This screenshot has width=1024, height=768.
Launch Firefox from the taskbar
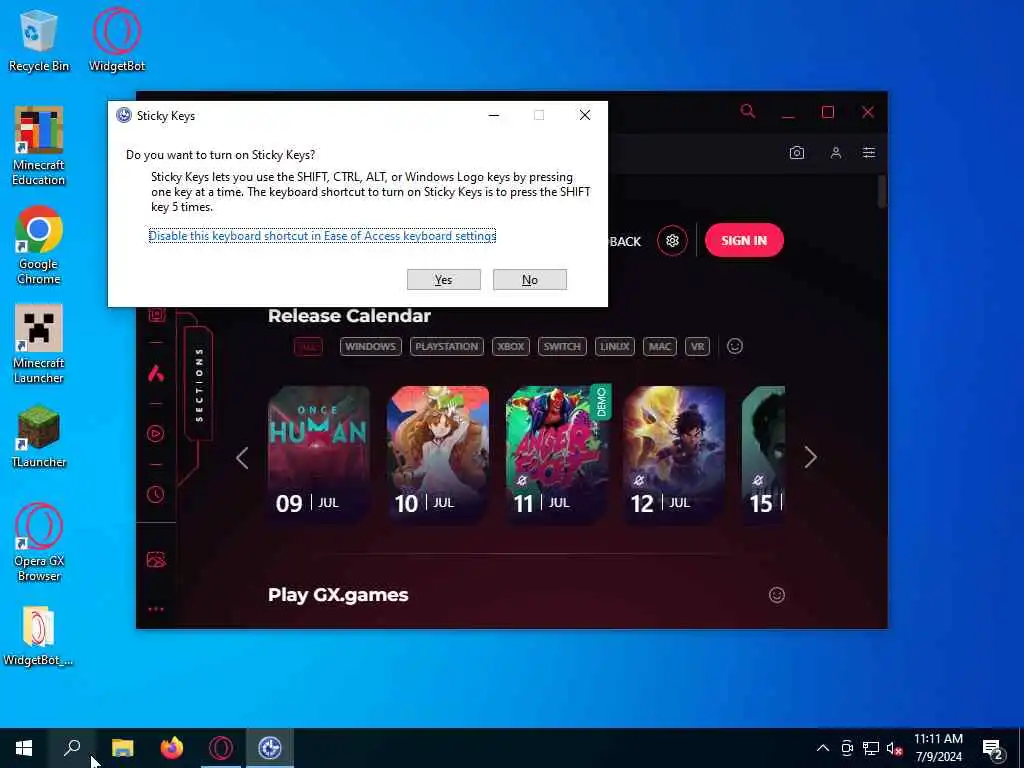coord(172,748)
